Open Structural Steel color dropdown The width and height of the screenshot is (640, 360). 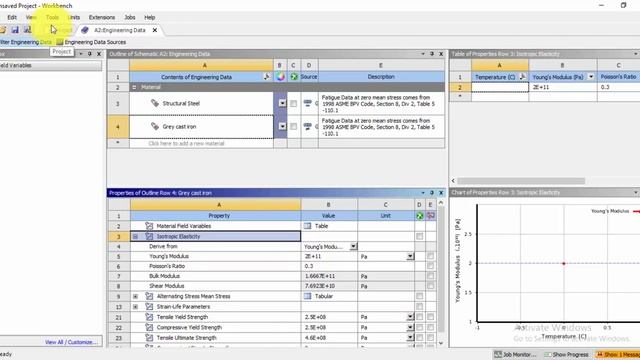282,103
